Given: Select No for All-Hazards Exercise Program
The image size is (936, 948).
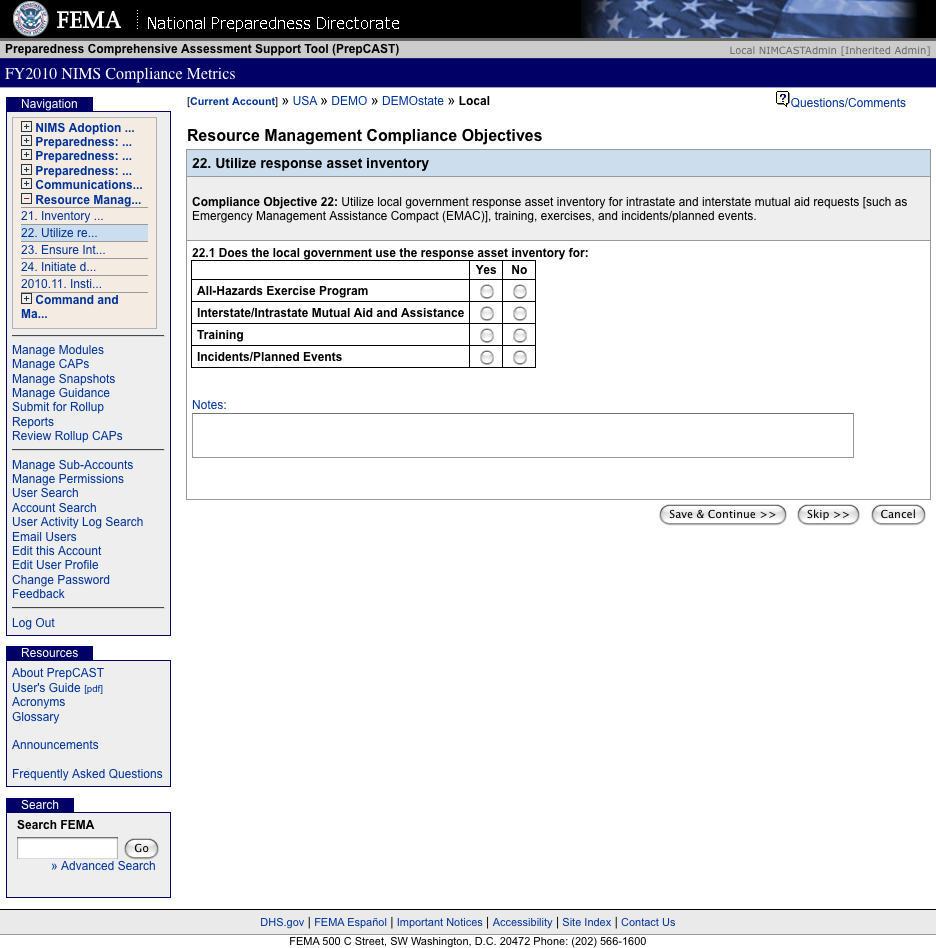Looking at the screenshot, I should point(519,291).
